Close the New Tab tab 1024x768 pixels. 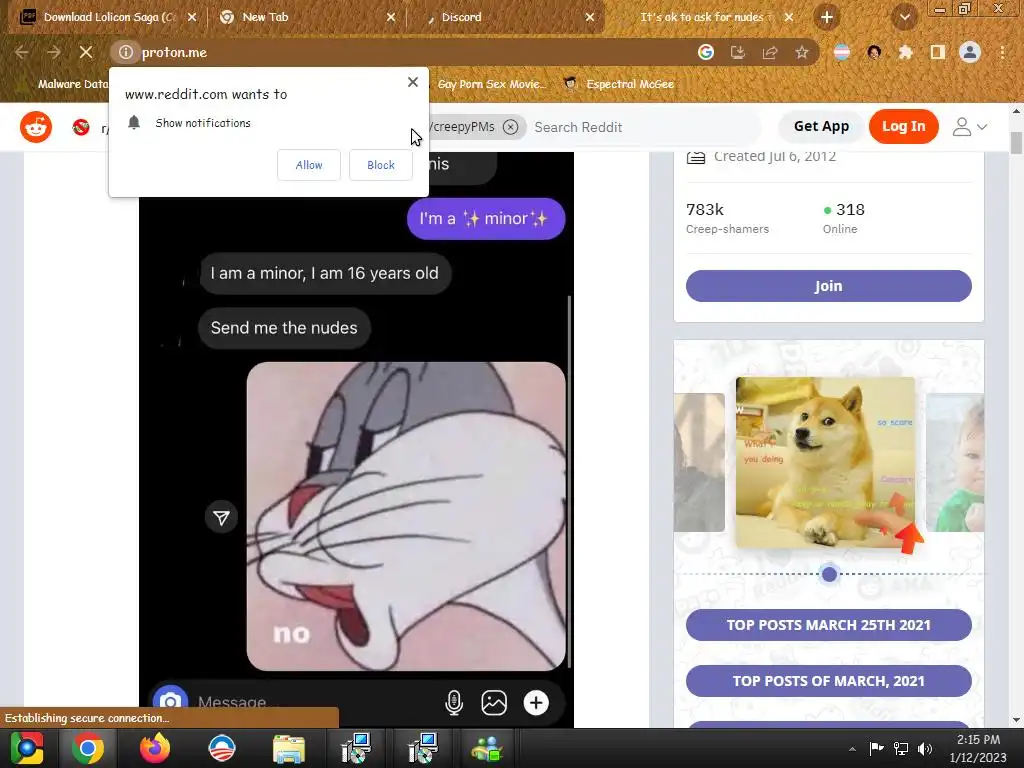point(391,17)
